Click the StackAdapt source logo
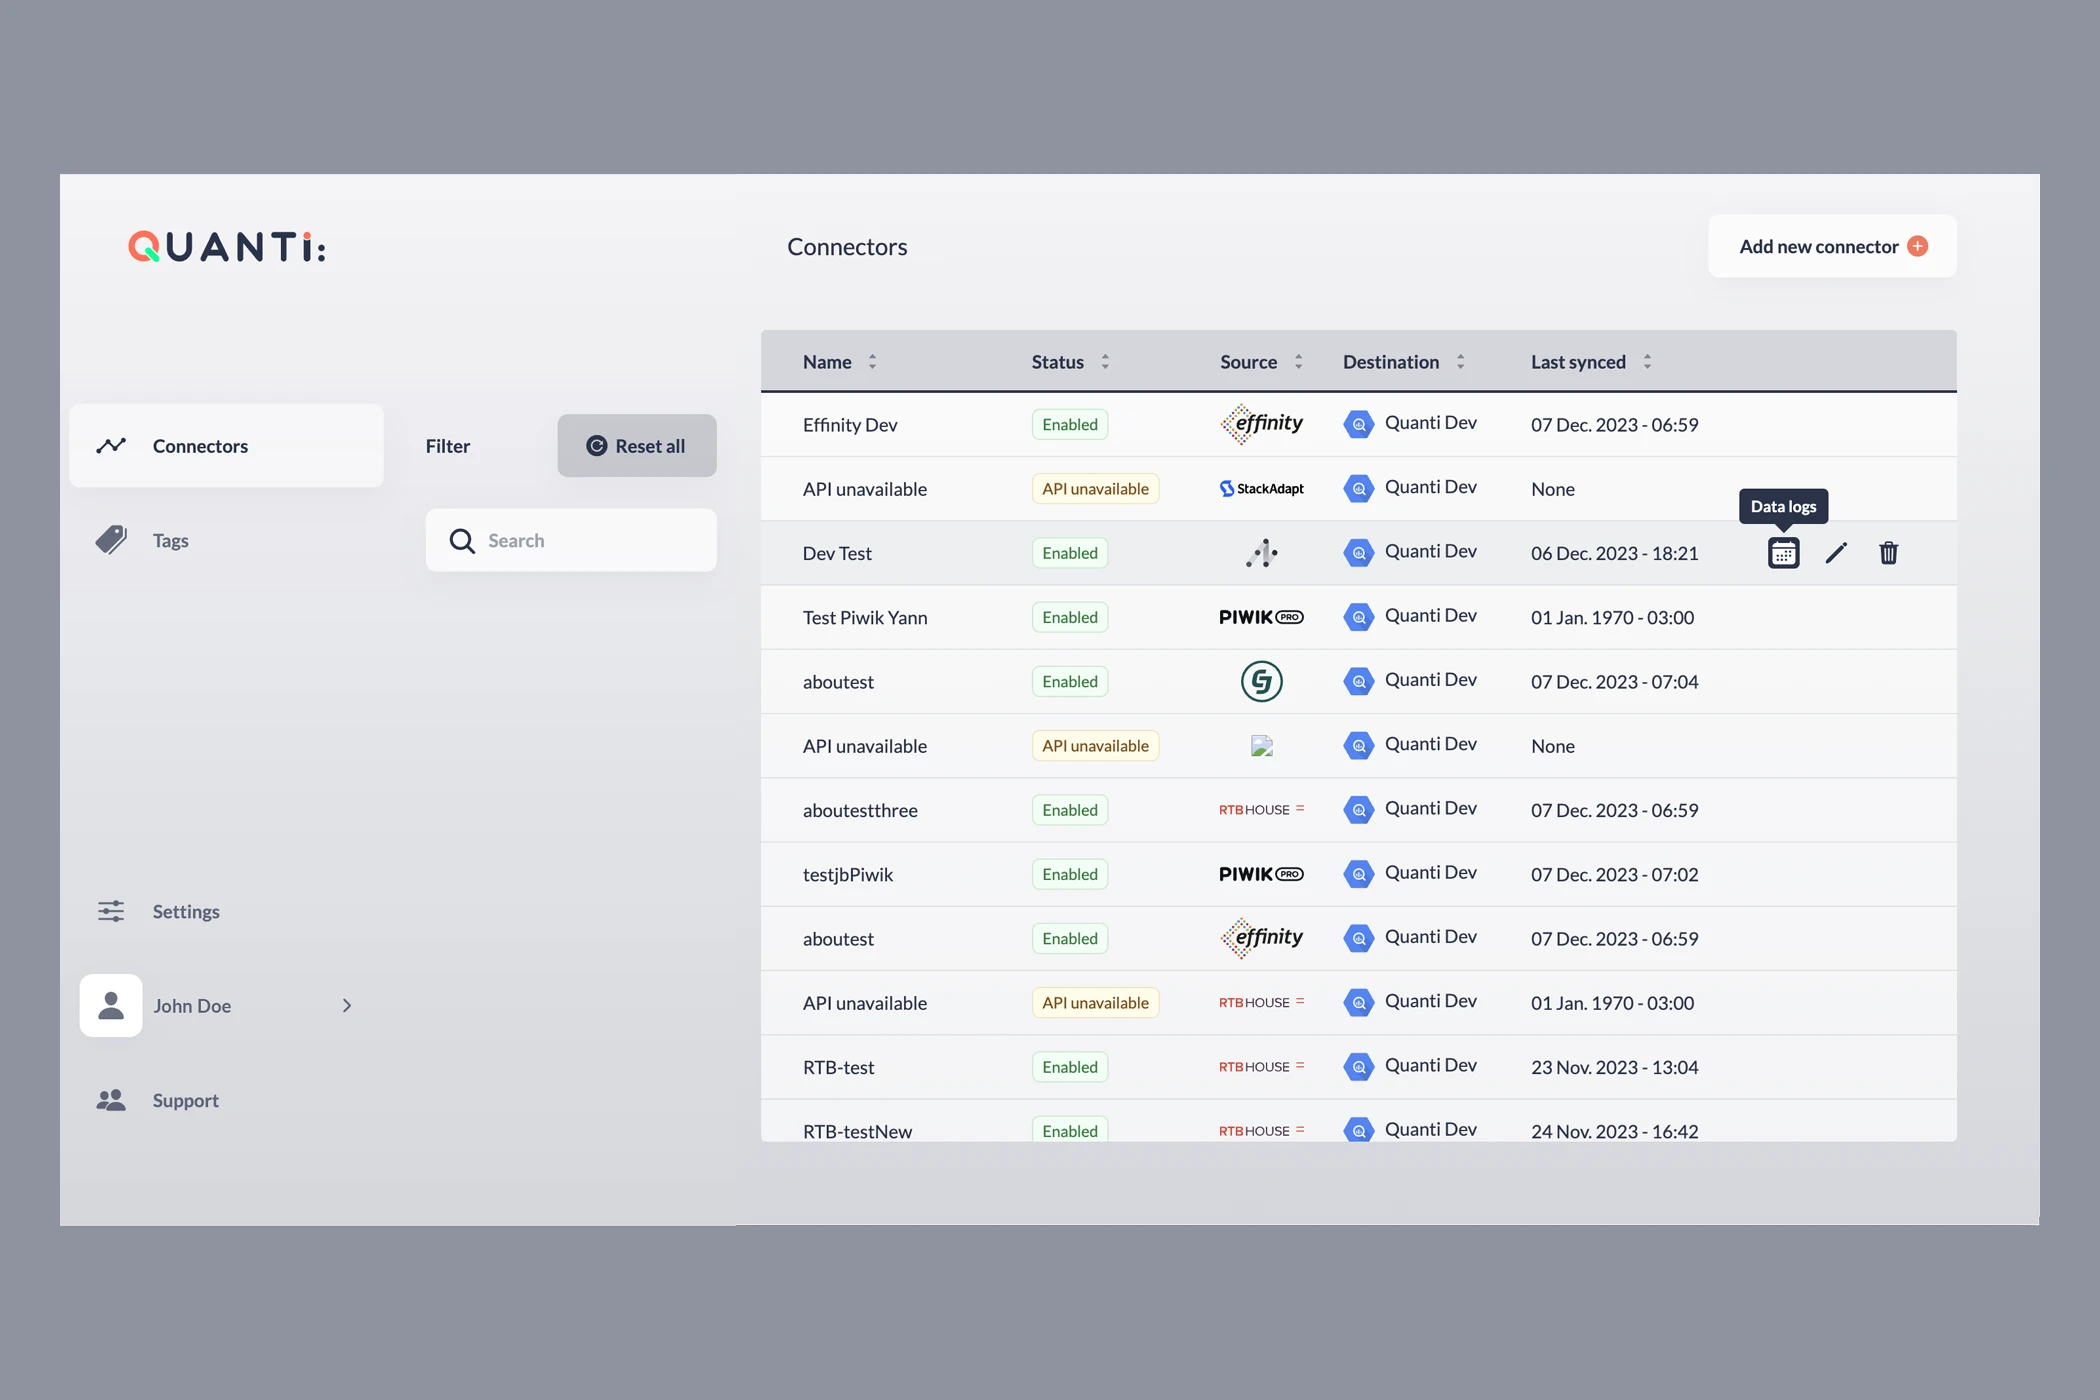Viewport: 2100px width, 1400px height. tap(1262, 488)
